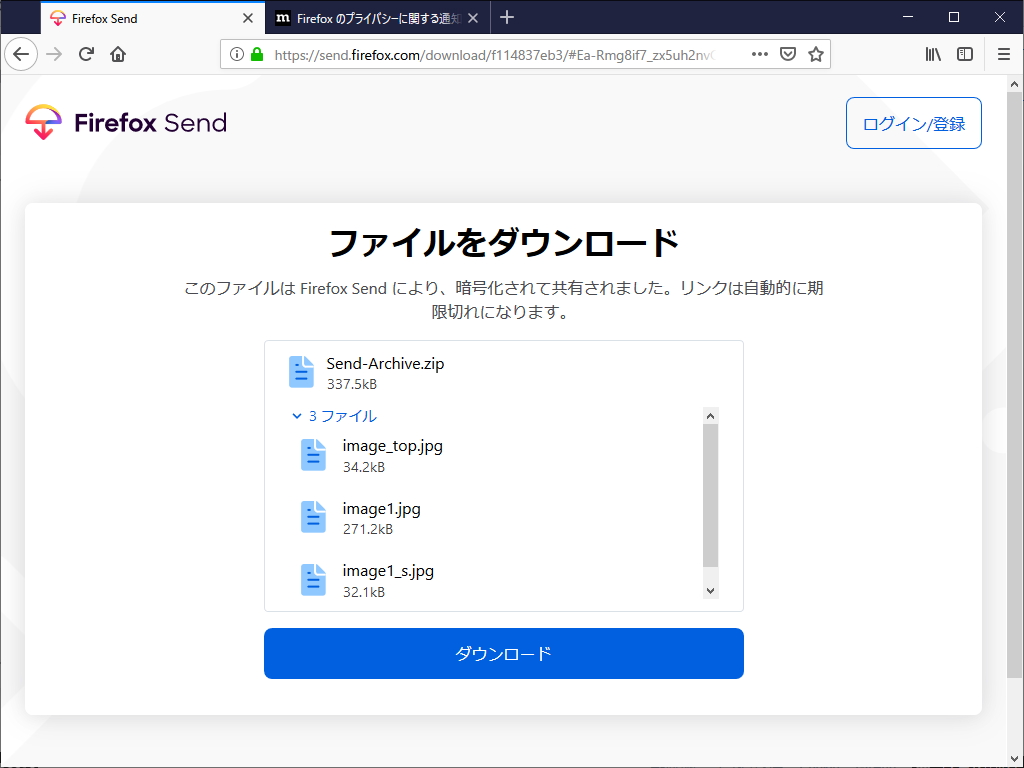This screenshot has width=1024, height=768.
Task: Click the Send-Archive.zip file icon
Action: click(x=301, y=371)
